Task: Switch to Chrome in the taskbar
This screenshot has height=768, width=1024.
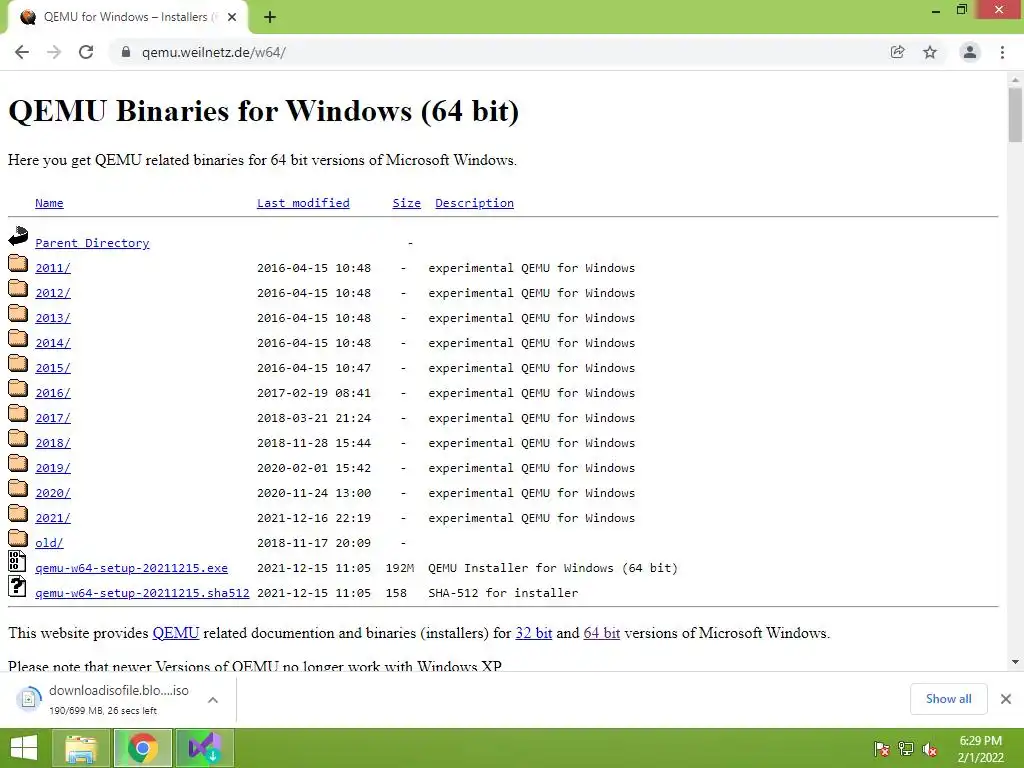Action: click(143, 748)
